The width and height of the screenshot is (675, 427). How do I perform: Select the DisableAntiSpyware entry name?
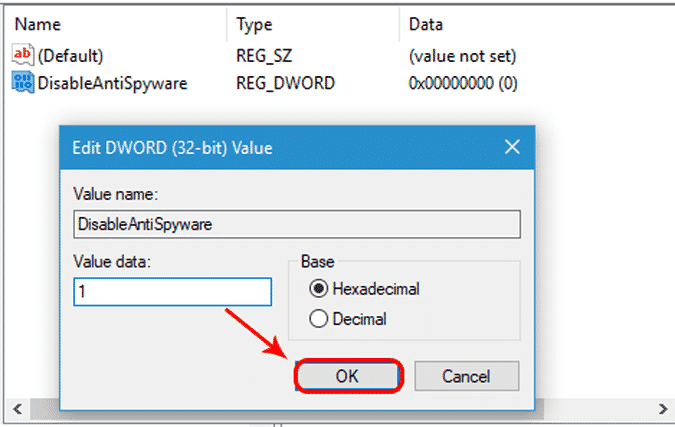(112, 83)
